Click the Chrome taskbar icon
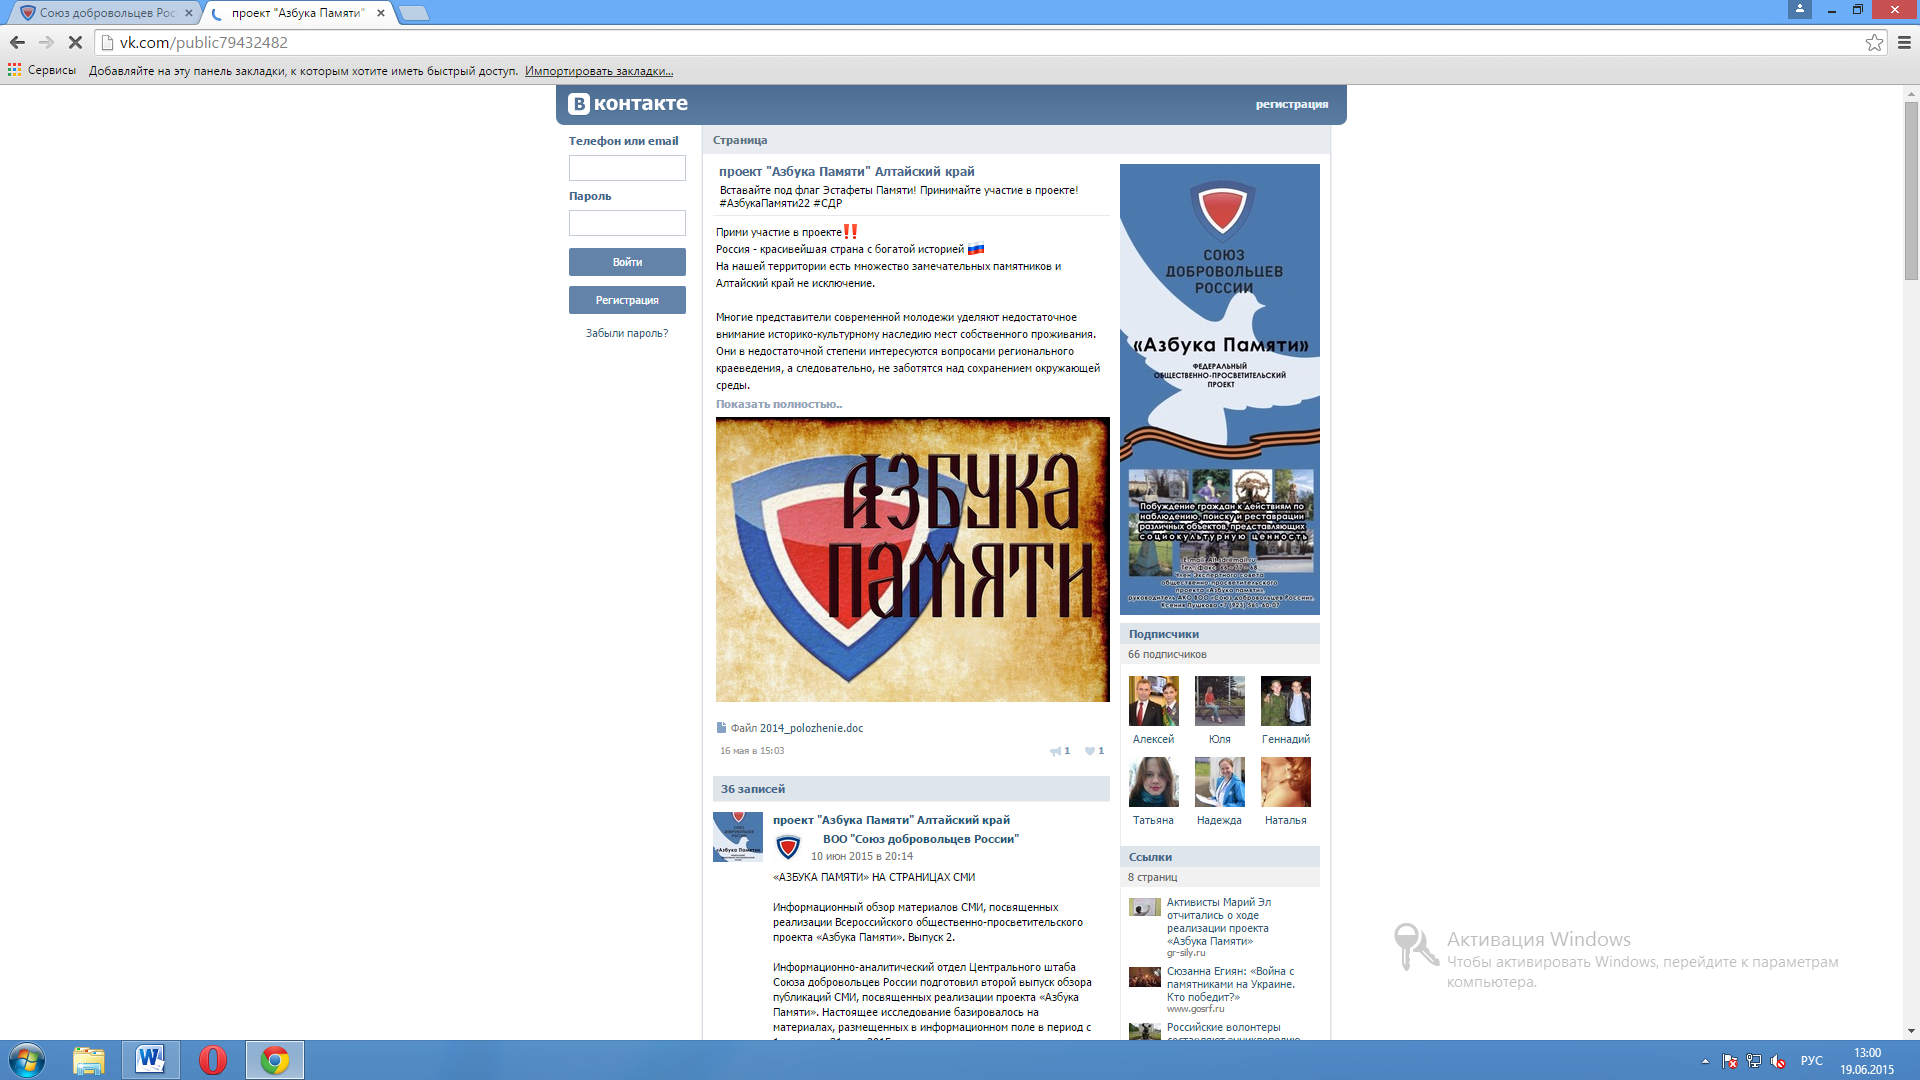 pos(275,1060)
